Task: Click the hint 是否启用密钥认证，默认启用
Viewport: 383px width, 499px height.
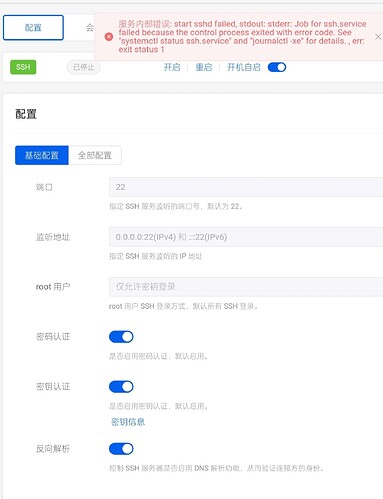Action: pos(159,406)
